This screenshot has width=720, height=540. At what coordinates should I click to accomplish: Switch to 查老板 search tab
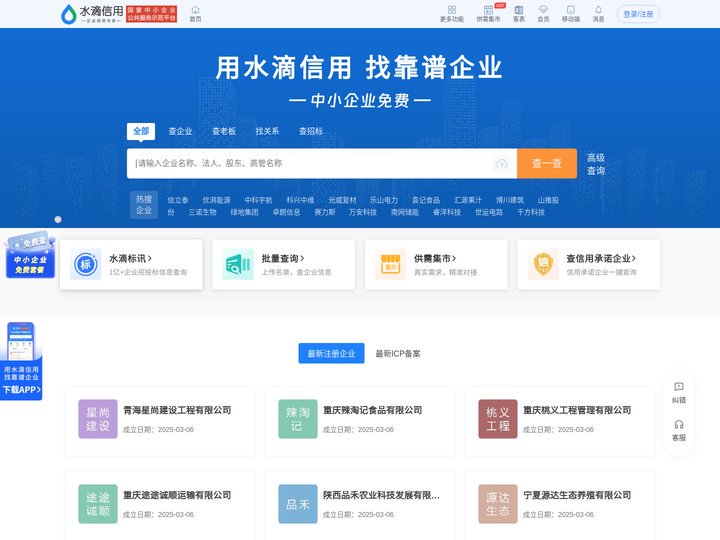tap(224, 131)
